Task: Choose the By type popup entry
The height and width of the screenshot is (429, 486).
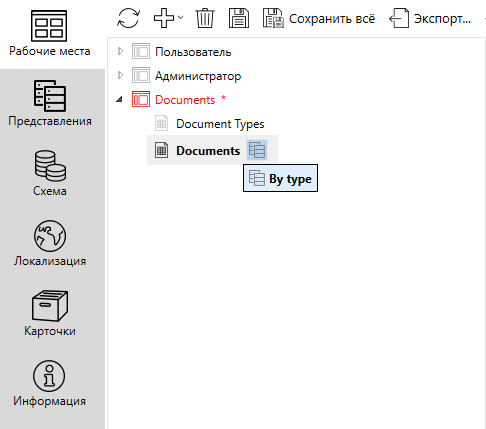Action: (280, 178)
